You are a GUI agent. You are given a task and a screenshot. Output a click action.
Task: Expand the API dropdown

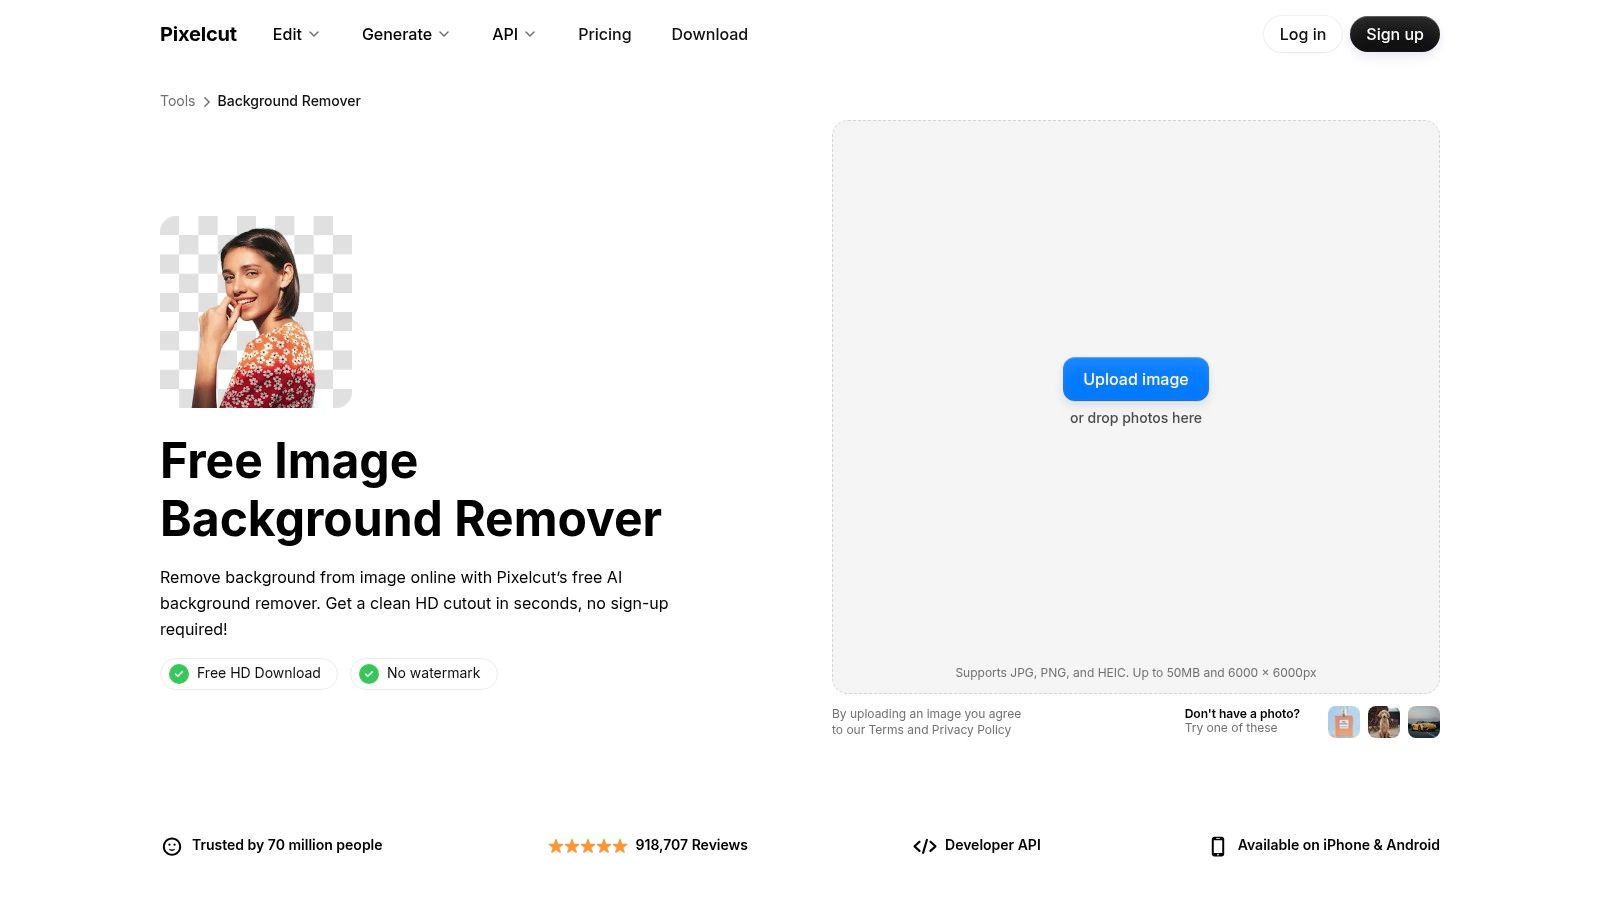(x=514, y=34)
